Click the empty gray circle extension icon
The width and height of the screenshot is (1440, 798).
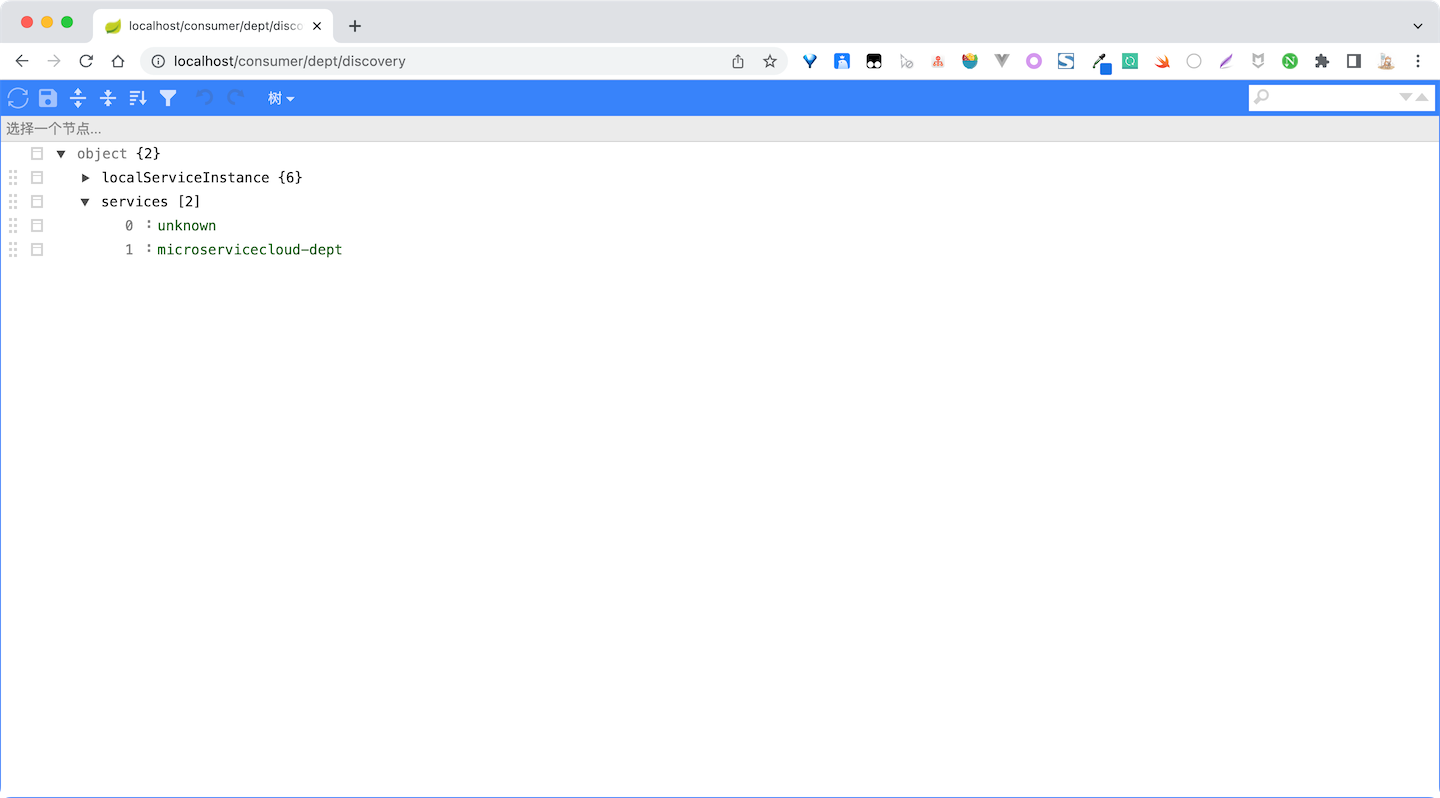pos(1194,61)
